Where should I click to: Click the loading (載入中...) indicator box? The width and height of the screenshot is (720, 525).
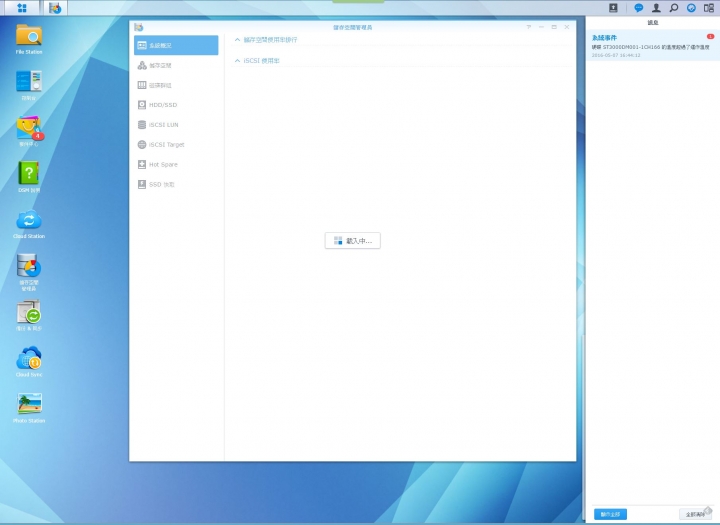coord(353,240)
